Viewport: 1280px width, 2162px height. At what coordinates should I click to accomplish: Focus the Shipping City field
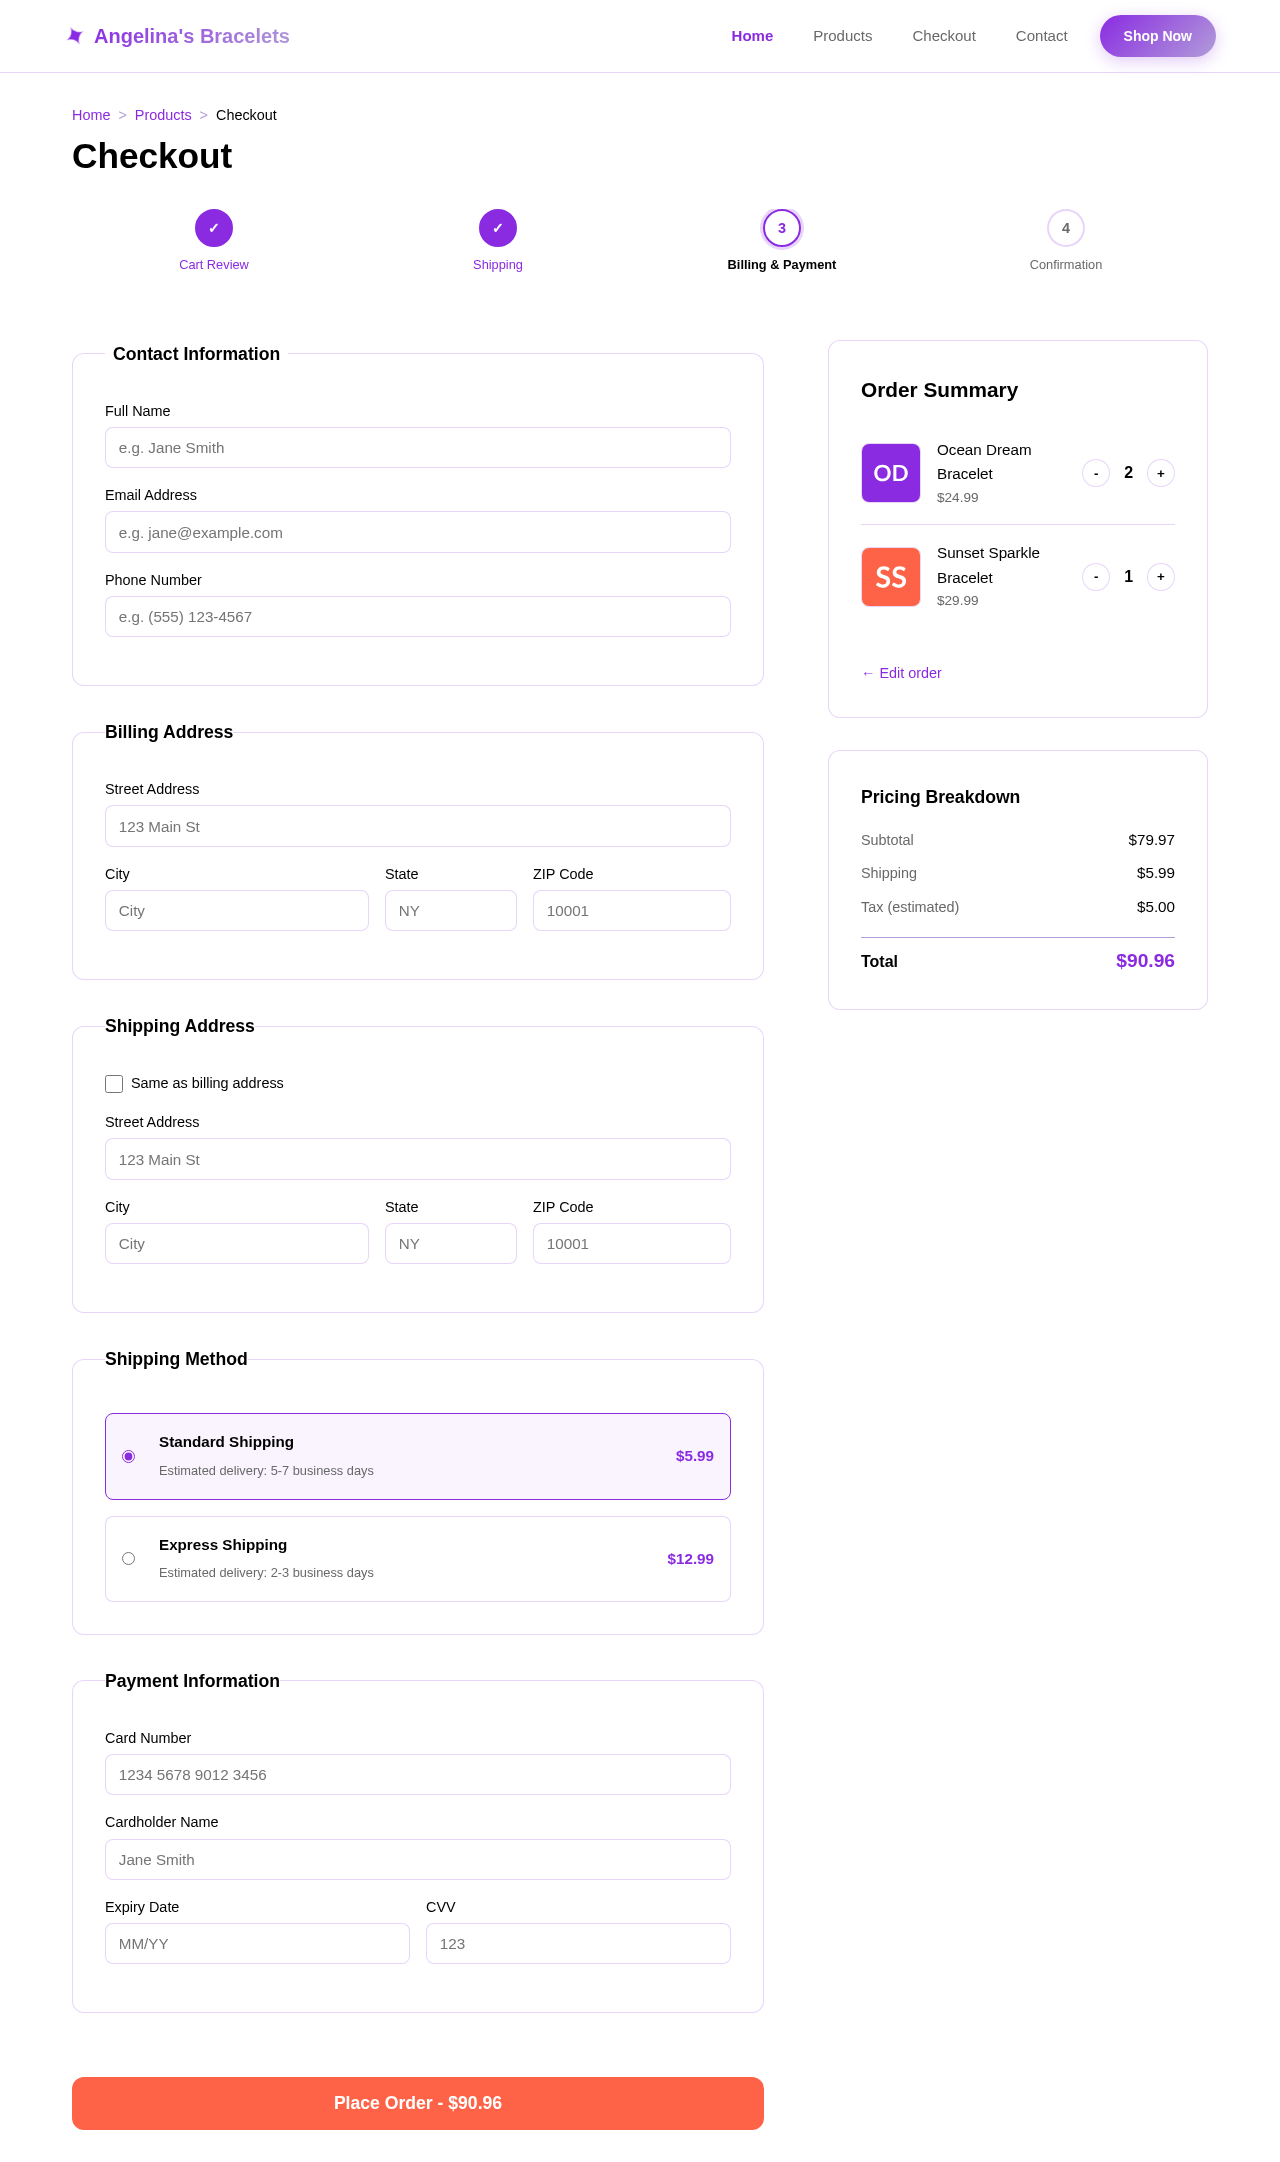click(x=237, y=1244)
